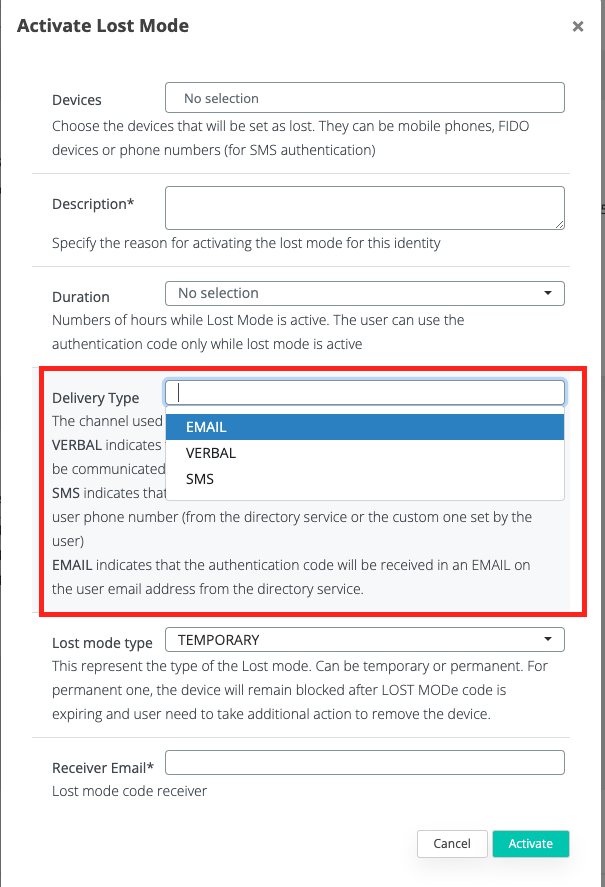Click the Devices field label
The width and height of the screenshot is (605, 887).
77,100
